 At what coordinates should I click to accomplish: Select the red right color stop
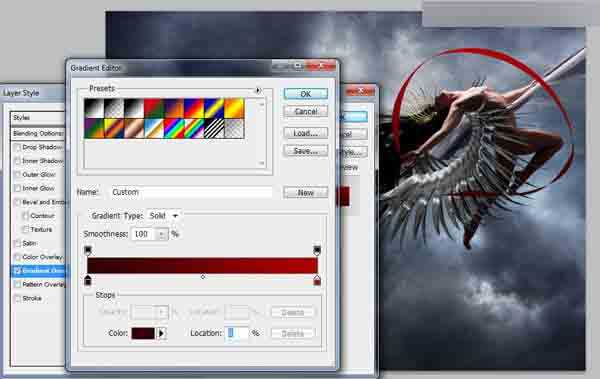317,280
